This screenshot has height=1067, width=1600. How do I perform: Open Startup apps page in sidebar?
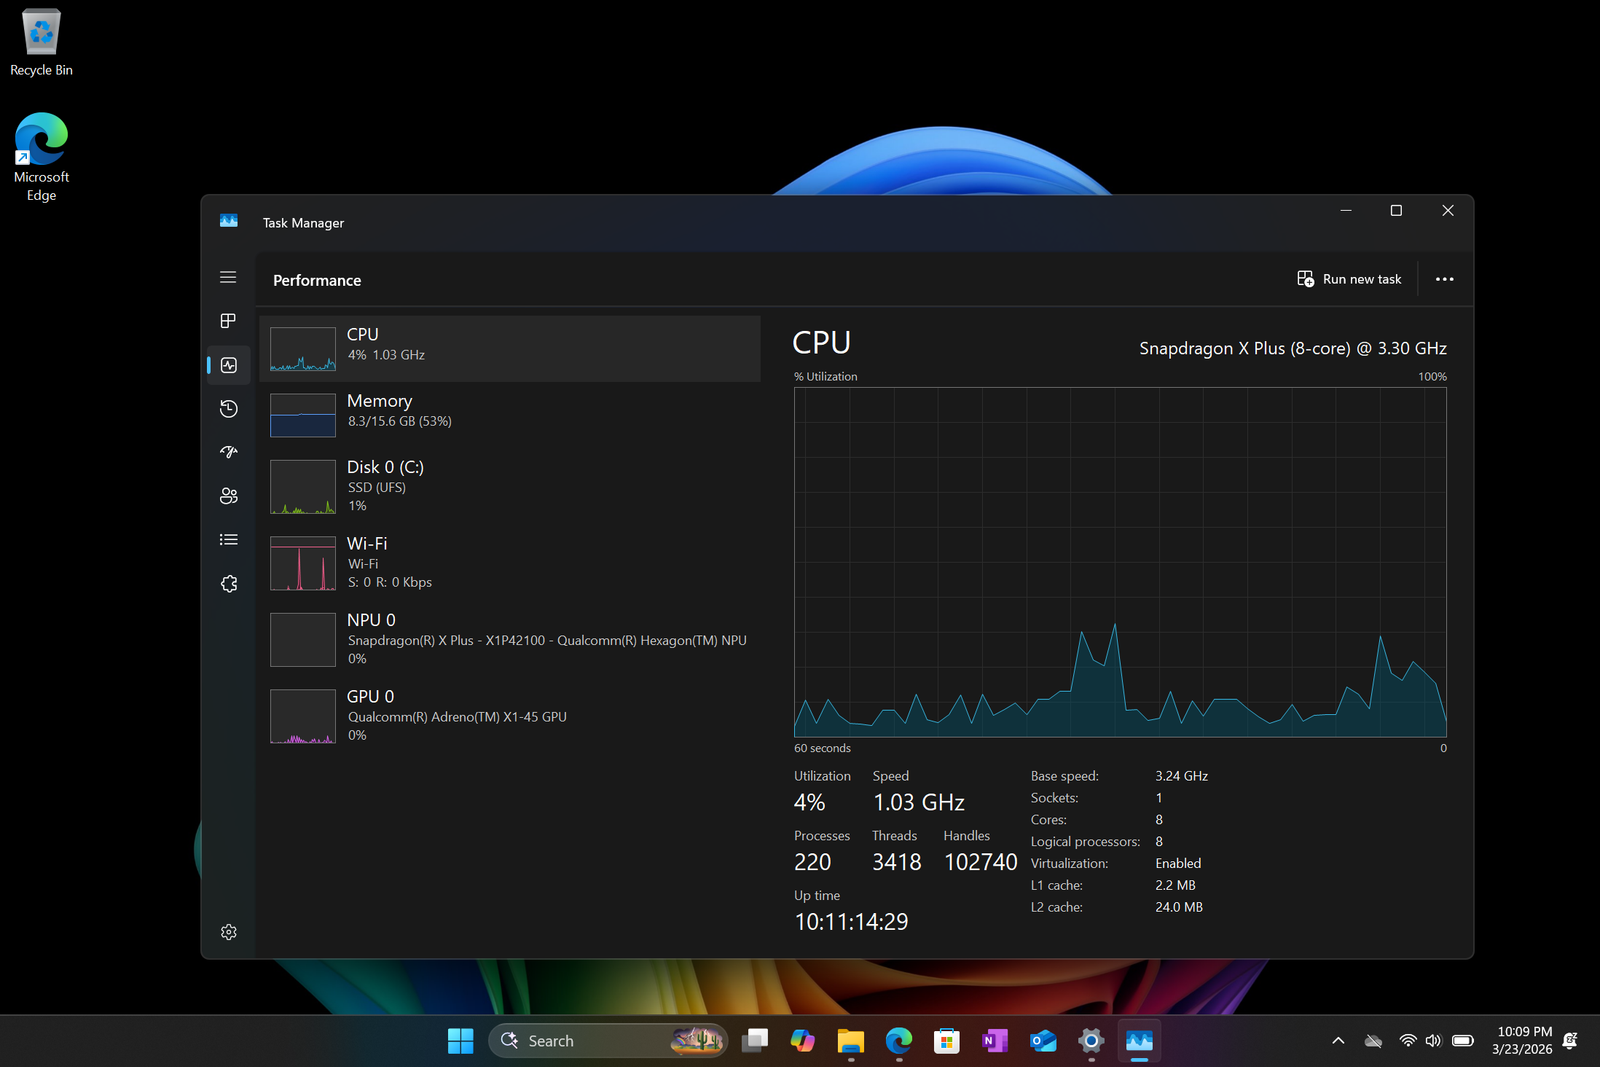click(x=228, y=452)
